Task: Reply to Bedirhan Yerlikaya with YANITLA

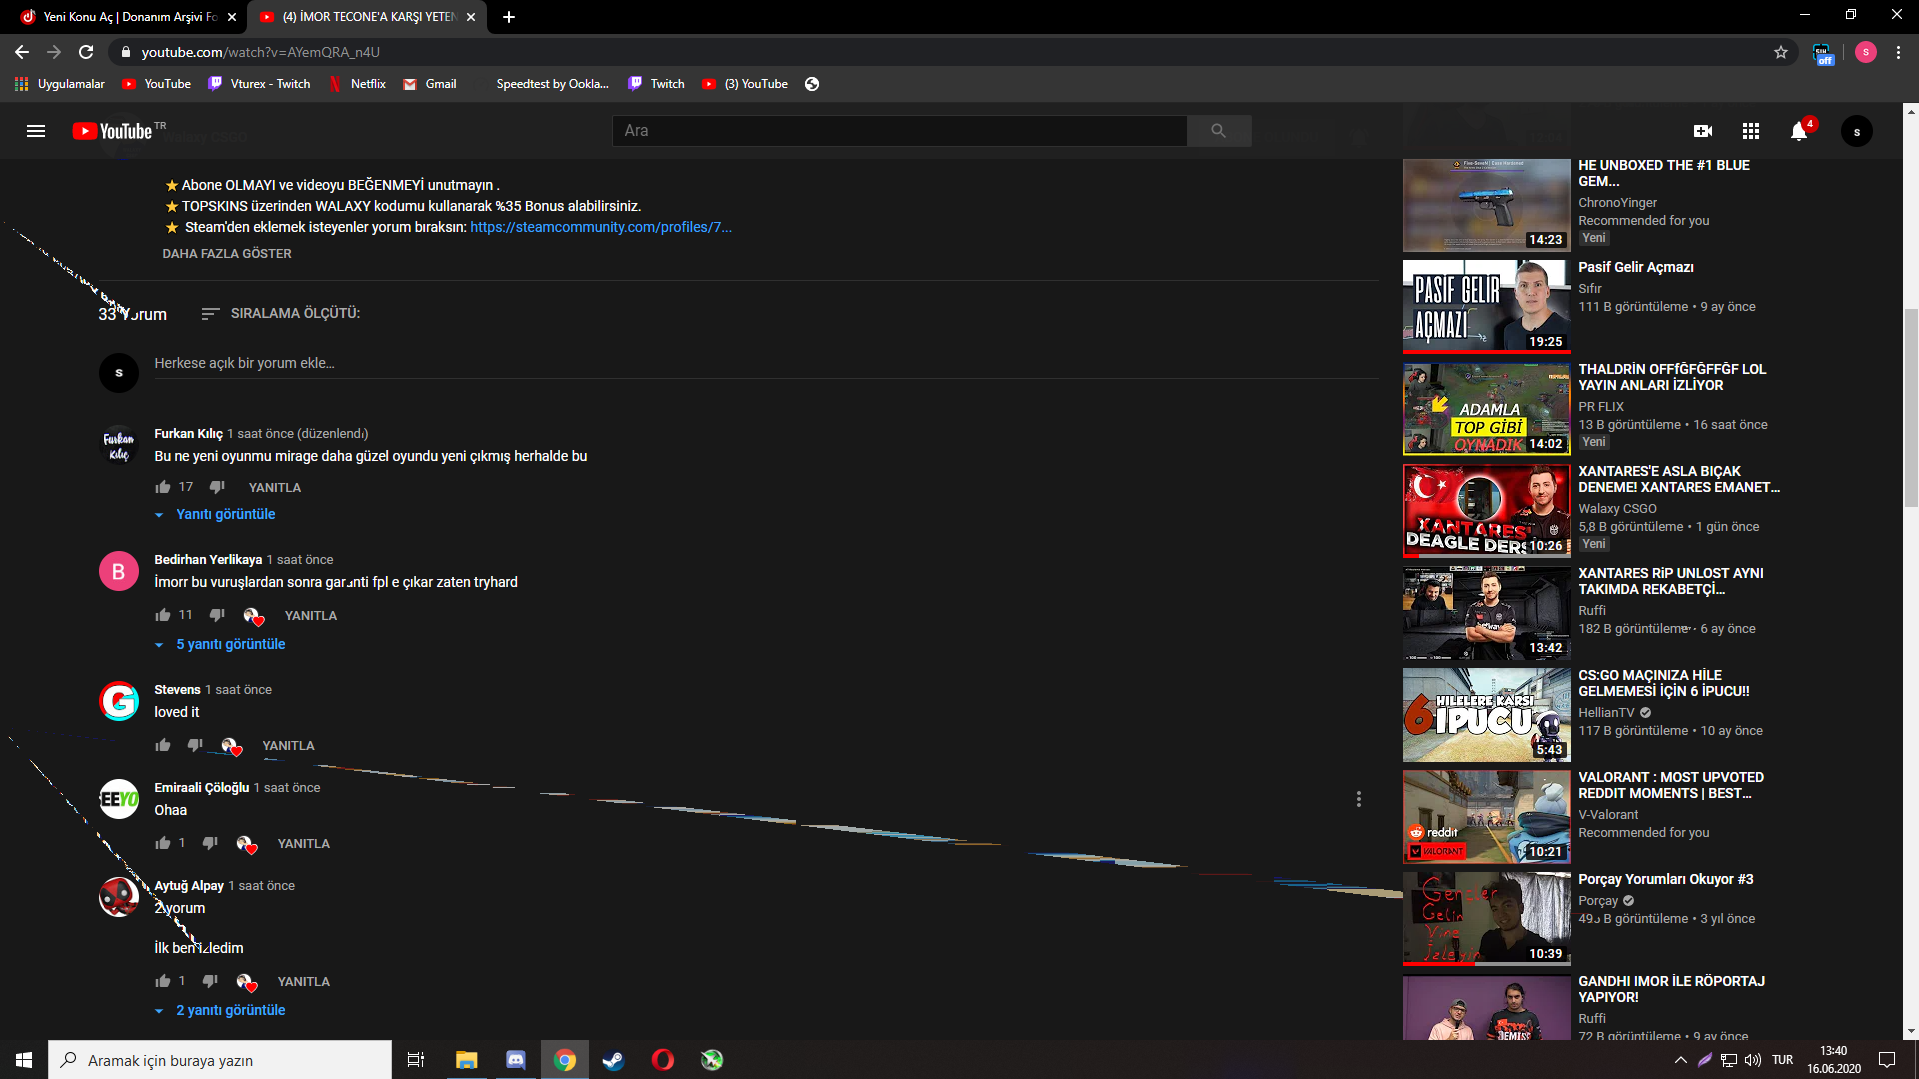Action: pos(311,615)
